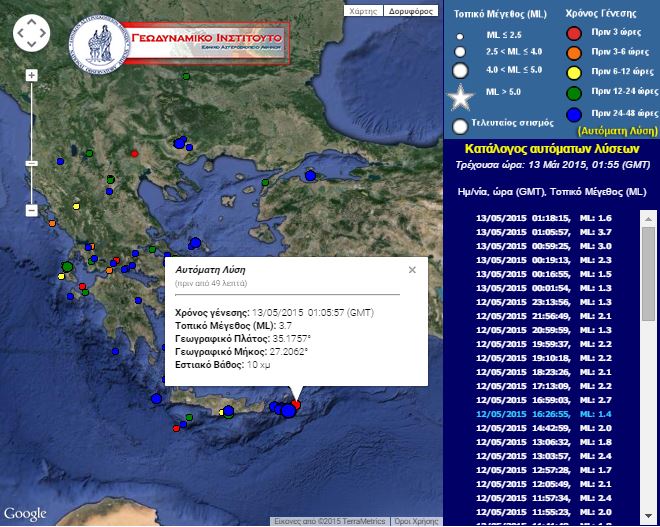
Task: Click the large green marker near Kefalonia
Action: pos(67,266)
